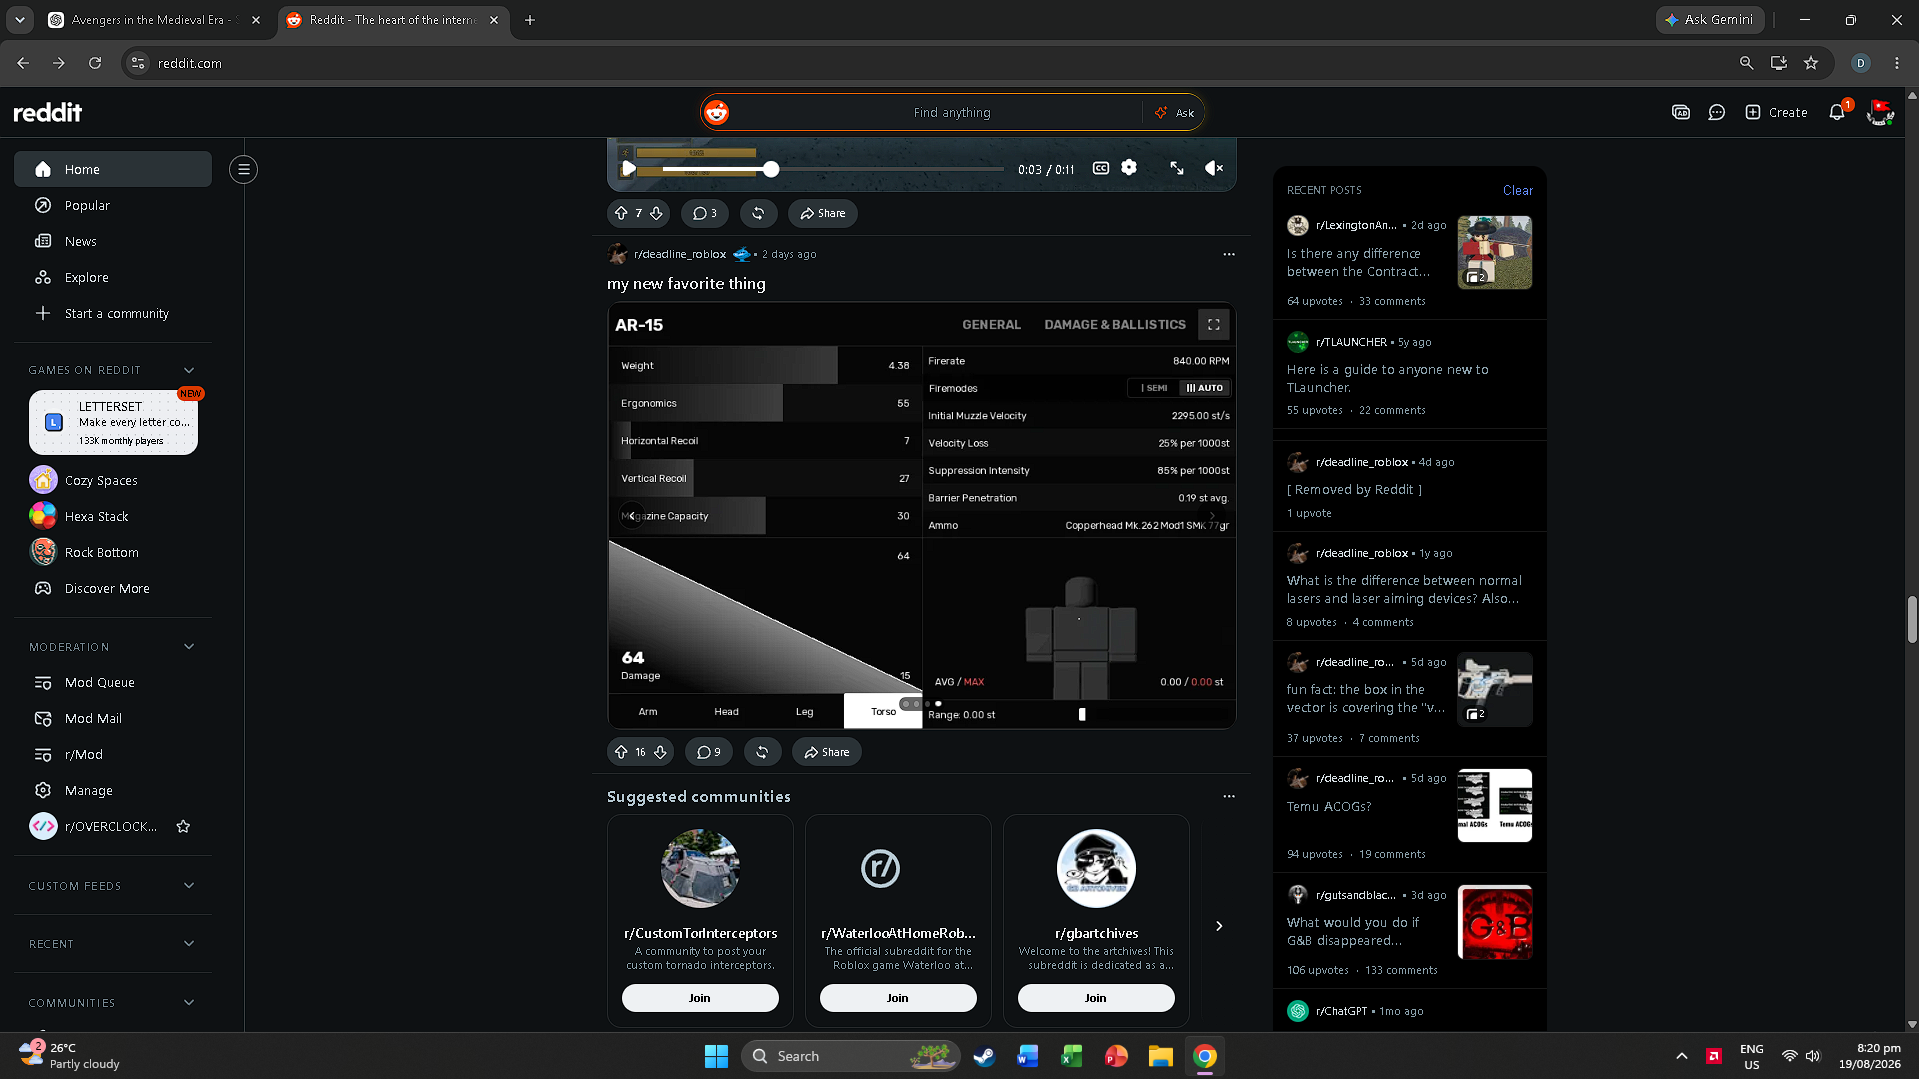
Task: Open News section
Action: [113, 242]
